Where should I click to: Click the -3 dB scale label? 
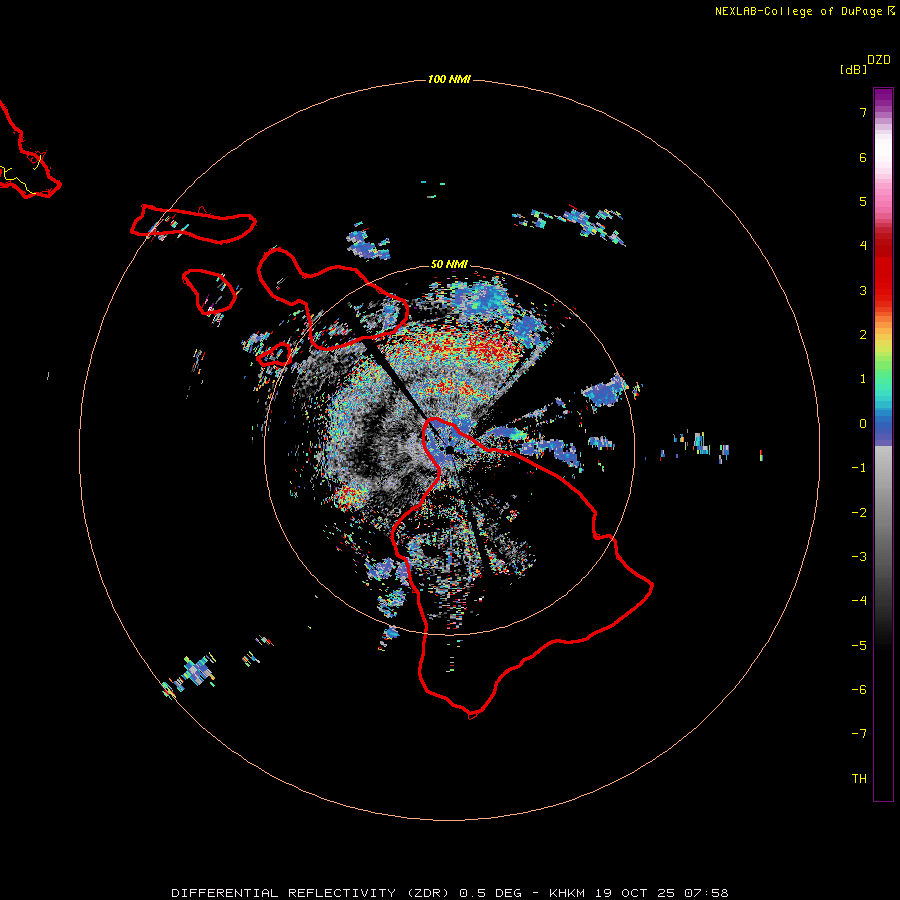coord(859,557)
